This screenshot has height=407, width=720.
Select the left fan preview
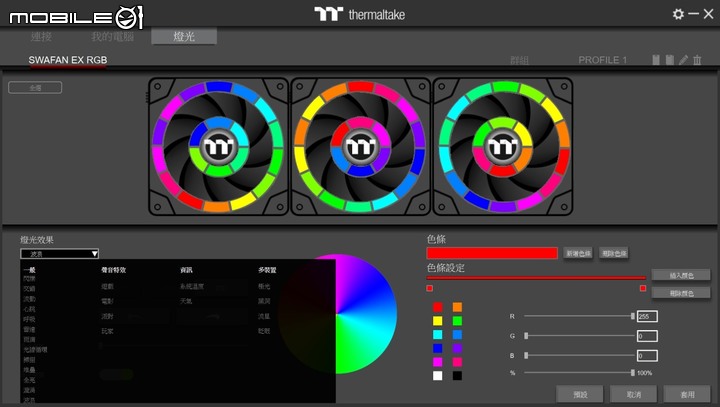(219, 146)
